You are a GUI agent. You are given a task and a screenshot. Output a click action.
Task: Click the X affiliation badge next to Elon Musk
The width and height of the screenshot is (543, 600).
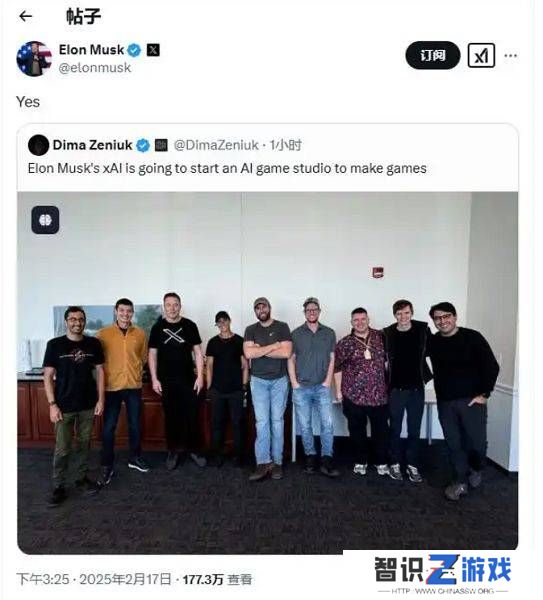(153, 50)
